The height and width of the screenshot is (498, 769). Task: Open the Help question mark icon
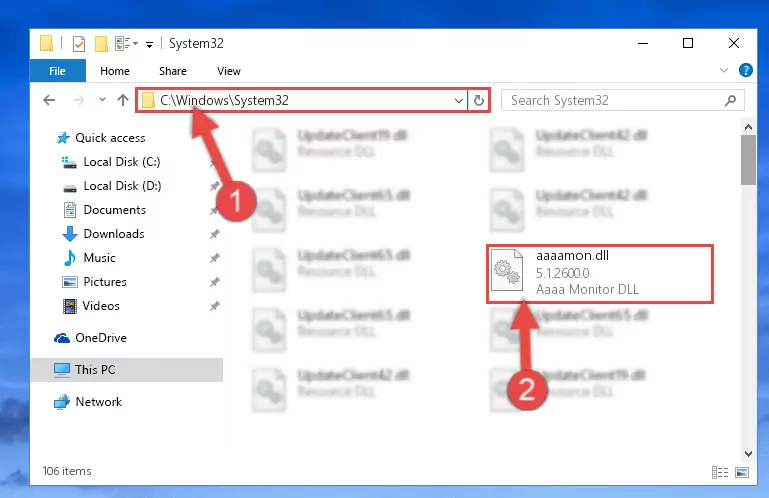745,70
